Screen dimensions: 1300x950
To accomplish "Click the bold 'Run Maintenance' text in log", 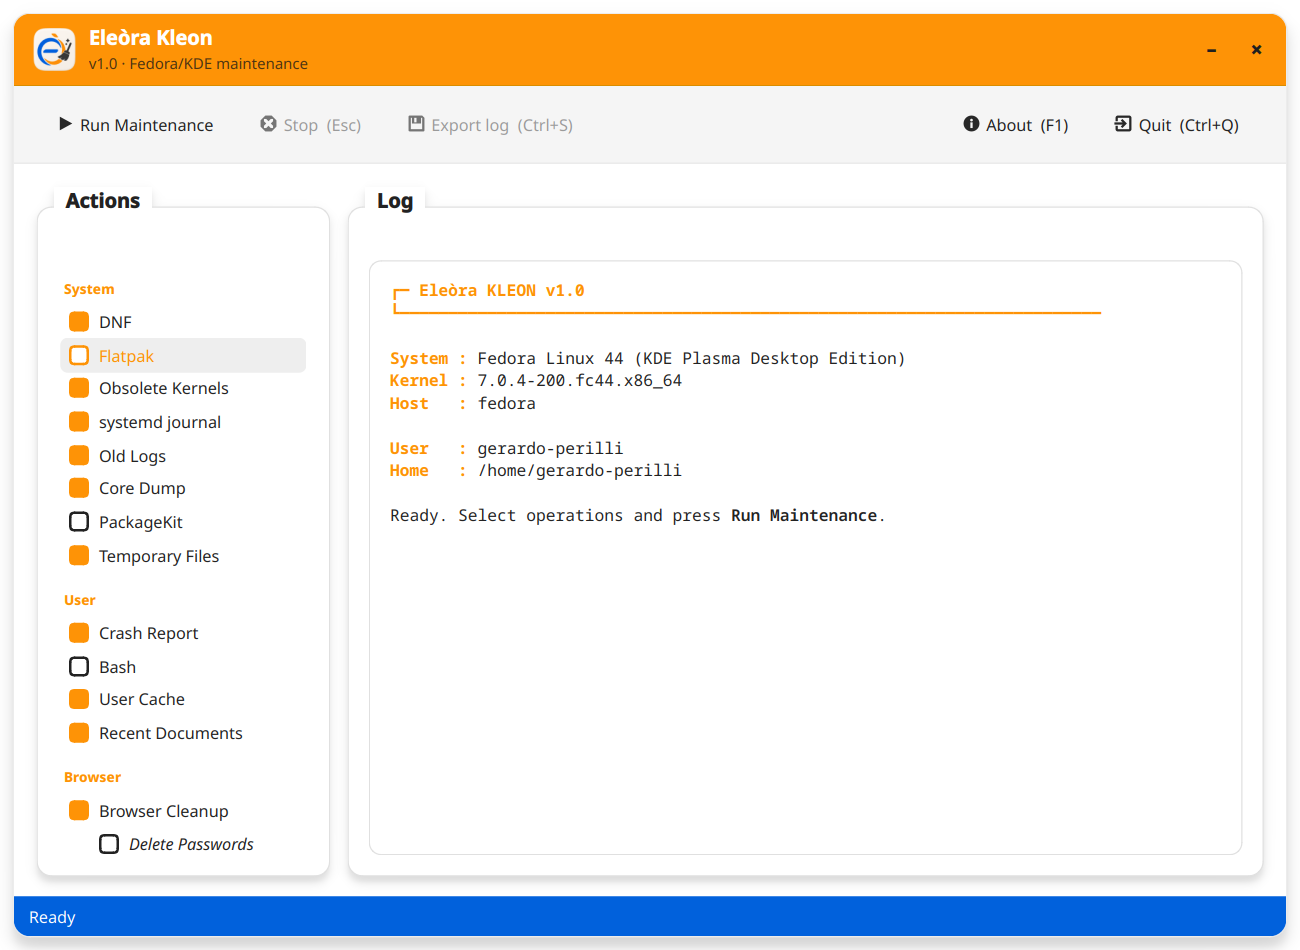I will (804, 516).
